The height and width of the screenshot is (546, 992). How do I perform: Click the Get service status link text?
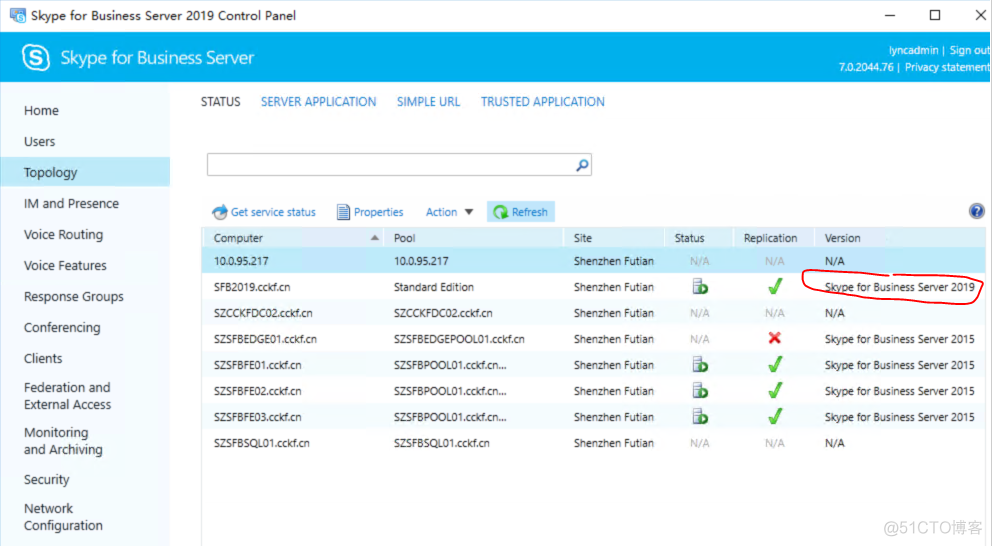tap(273, 212)
